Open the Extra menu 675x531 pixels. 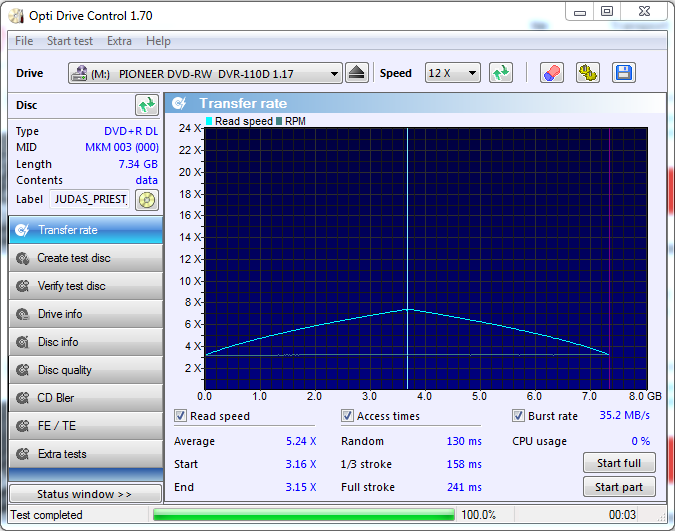click(x=119, y=41)
